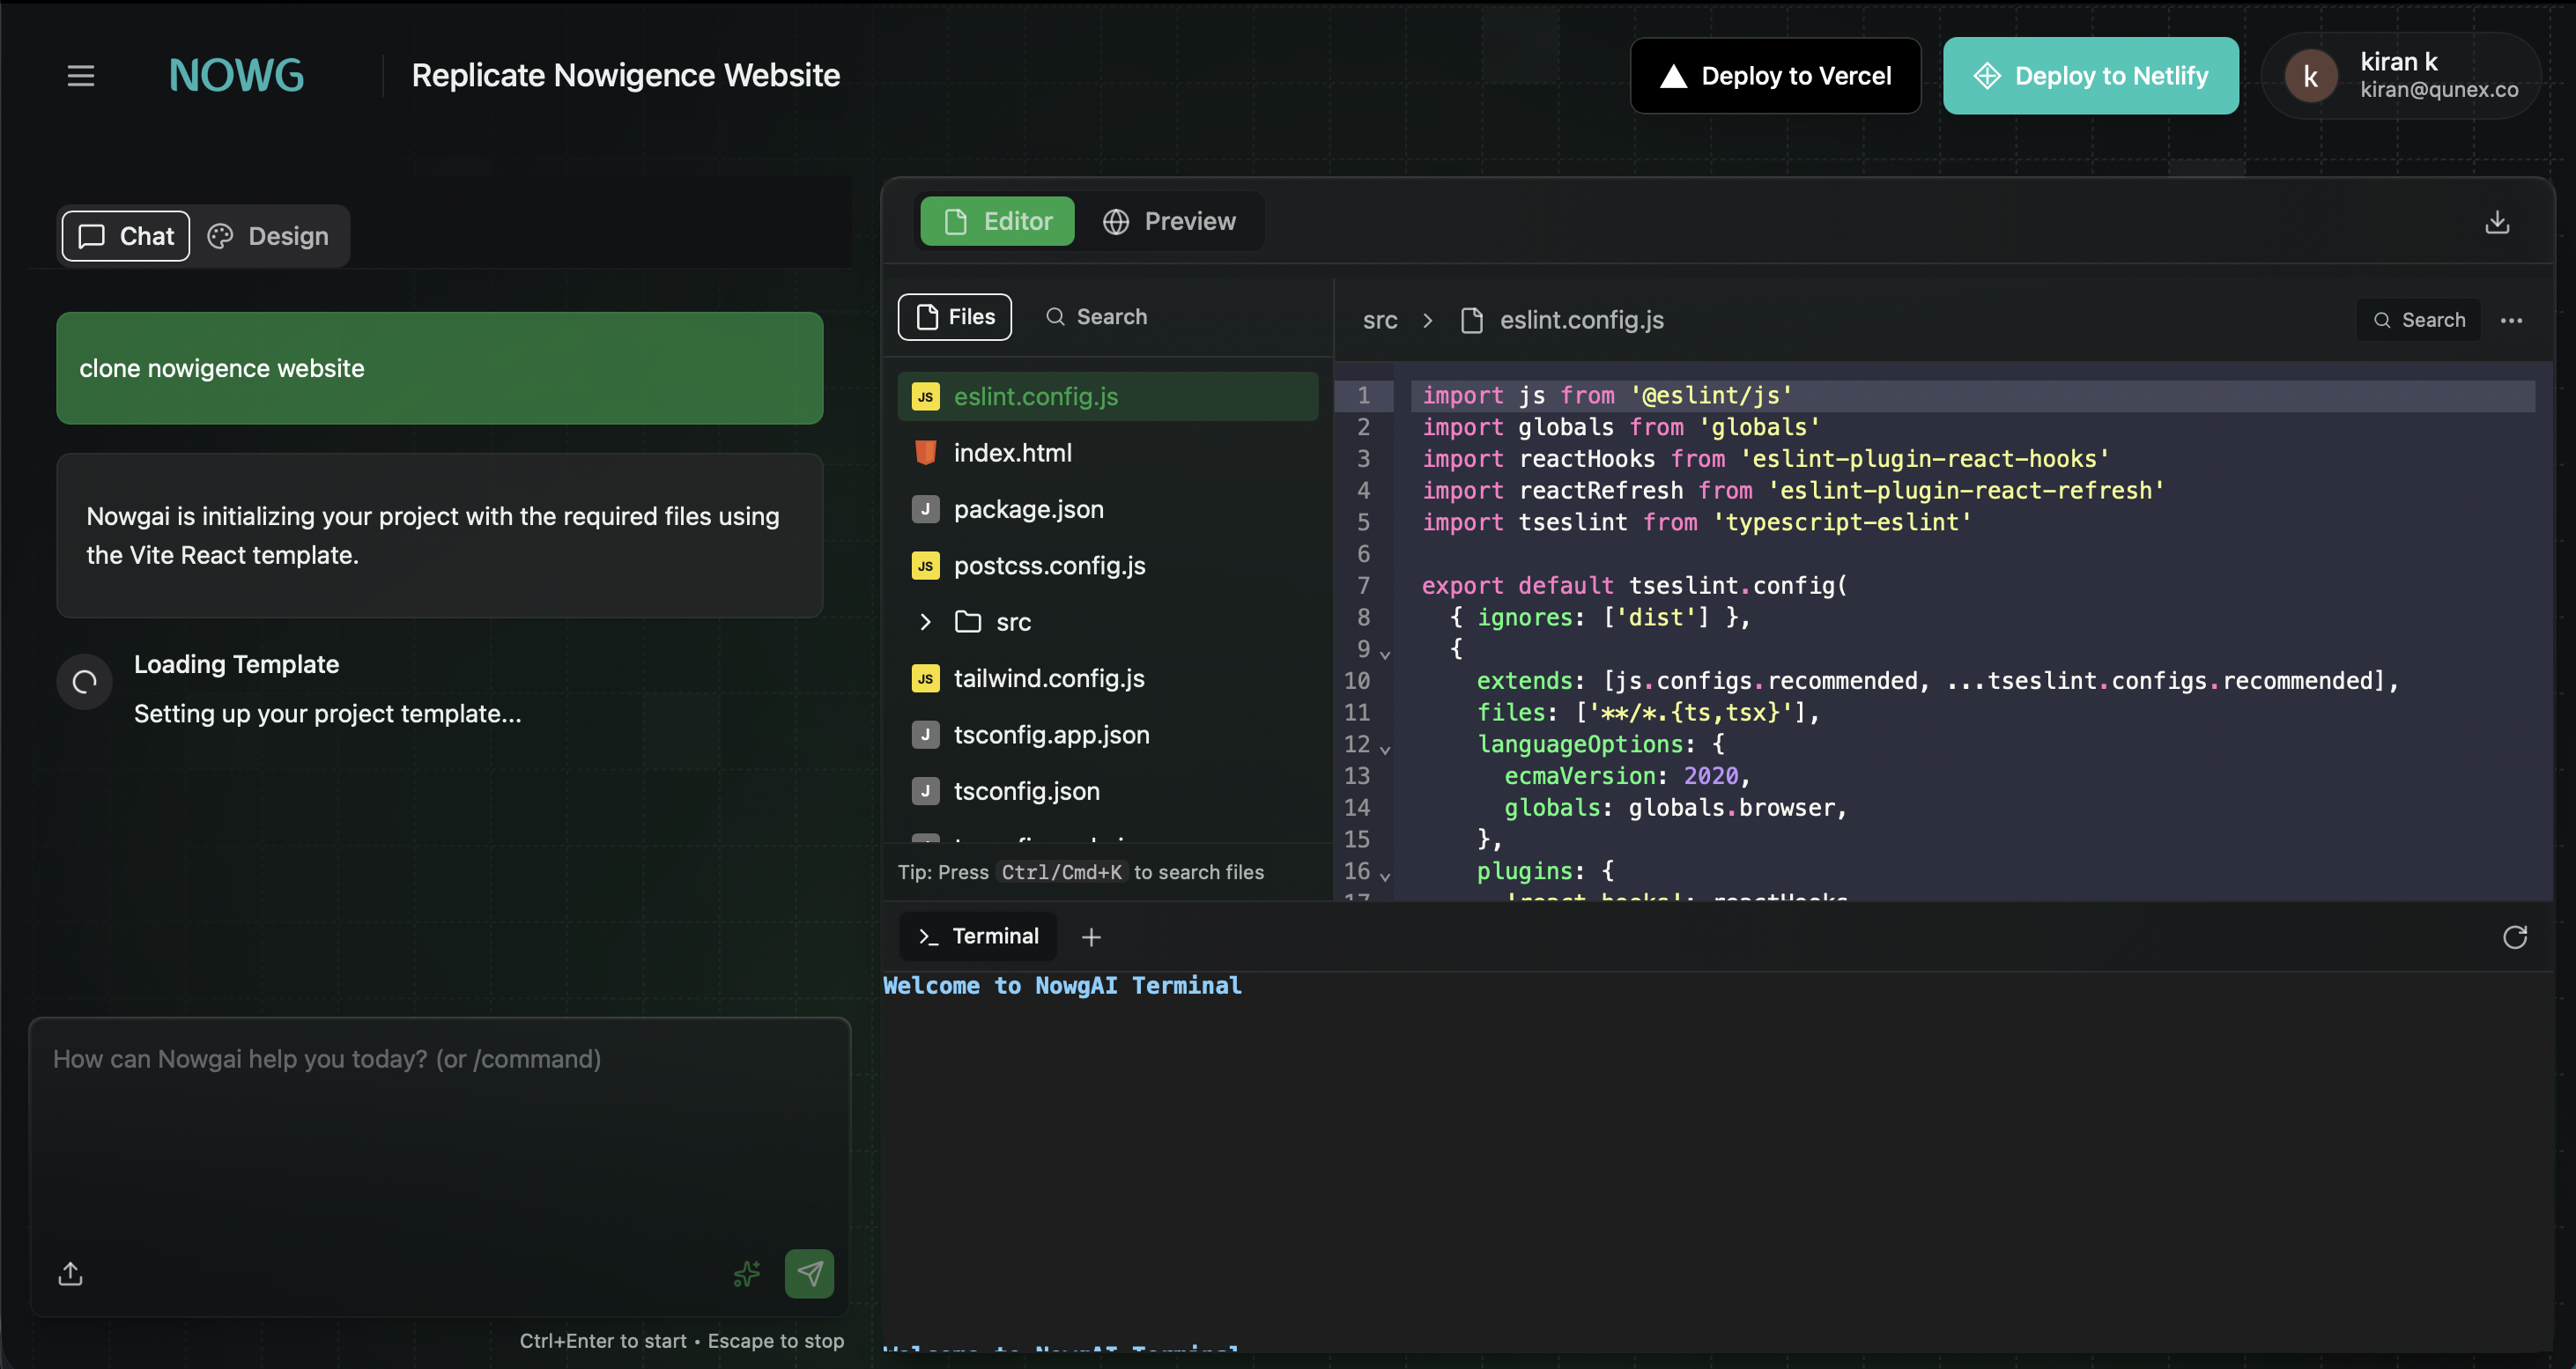Open a new terminal tab with the plus icon
This screenshot has width=2576, height=1369.
(1090, 937)
